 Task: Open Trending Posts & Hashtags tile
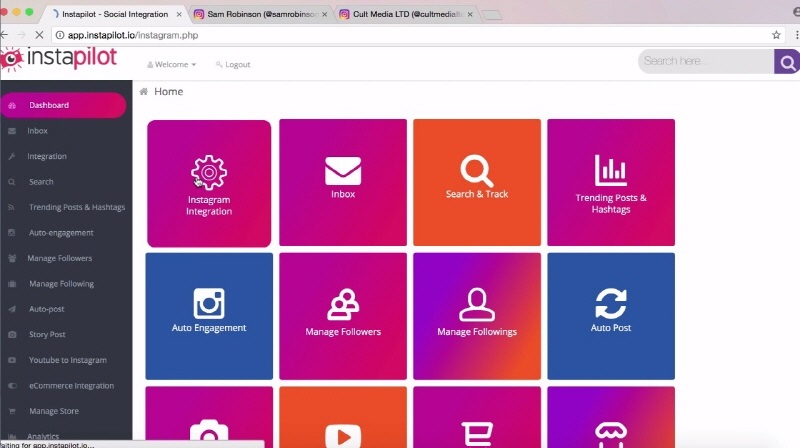(x=611, y=182)
